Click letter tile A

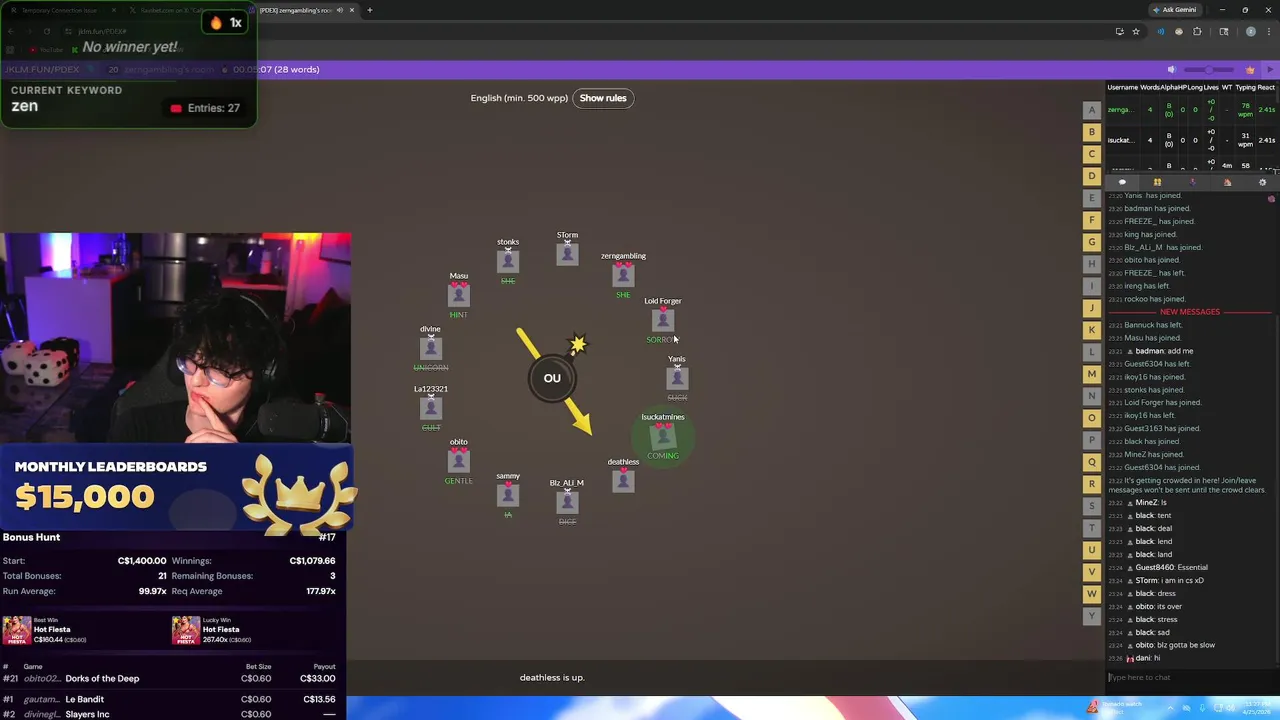pos(1092,110)
